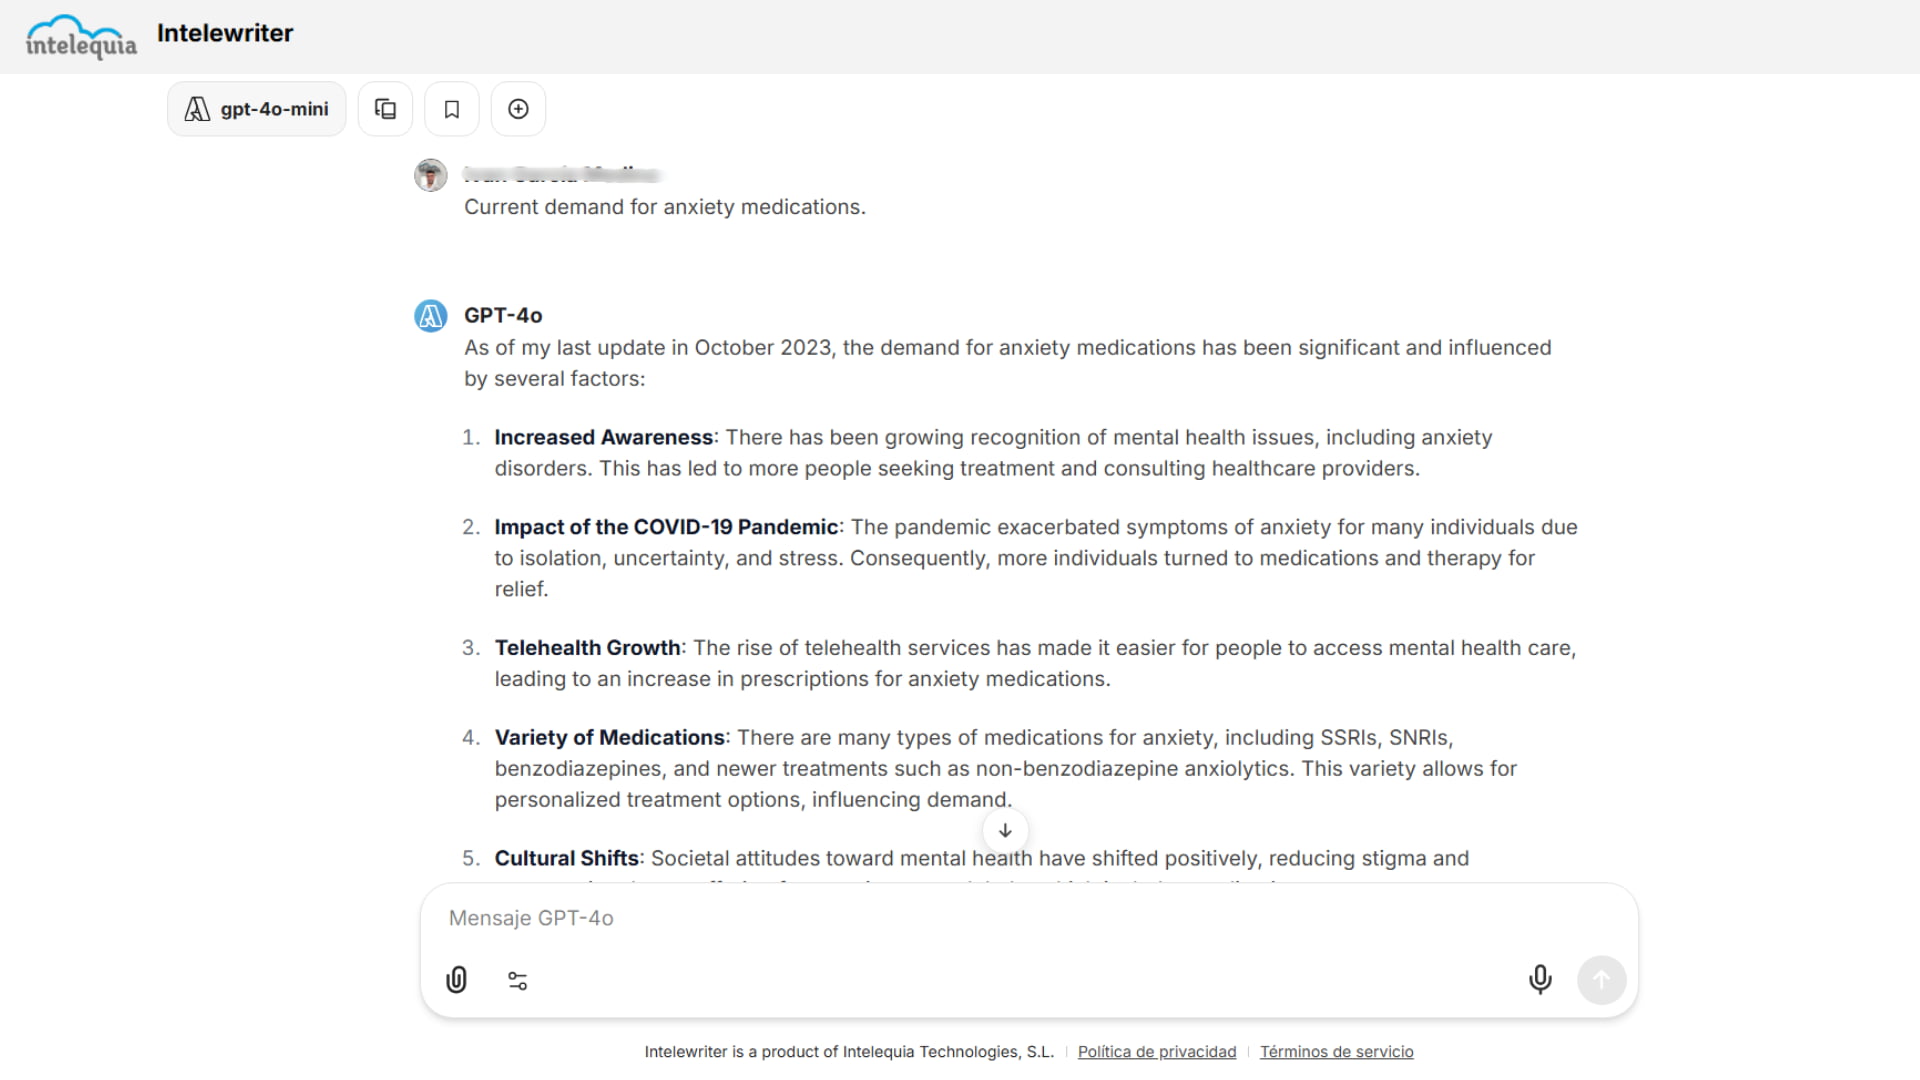Open the attach file paperclip icon
The height and width of the screenshot is (1080, 1920).
click(x=456, y=980)
